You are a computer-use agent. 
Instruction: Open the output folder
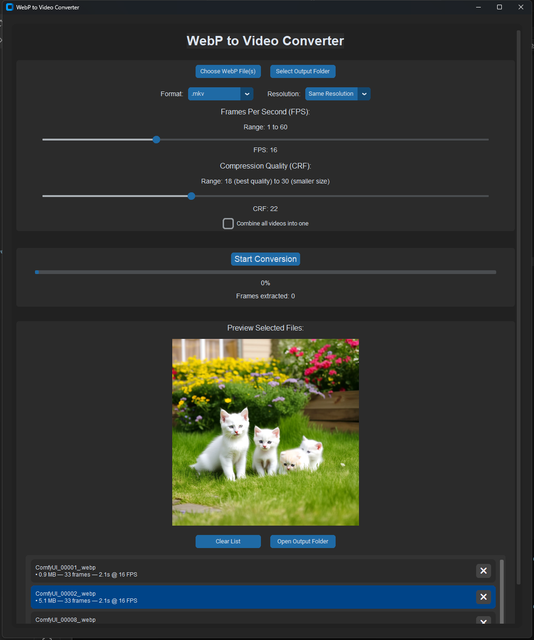[x=303, y=542]
